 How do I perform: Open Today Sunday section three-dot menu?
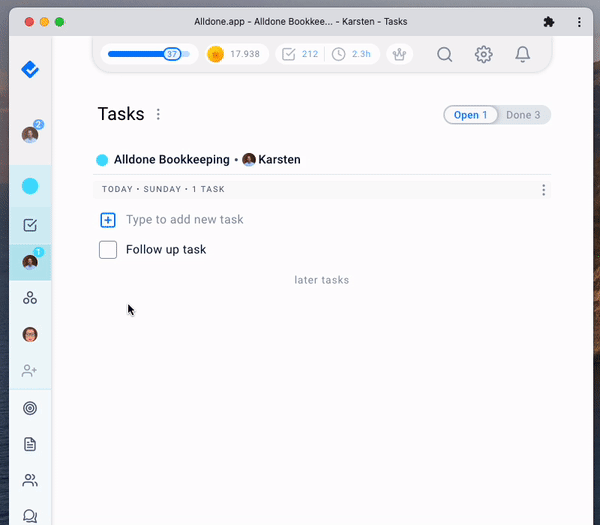(x=543, y=190)
